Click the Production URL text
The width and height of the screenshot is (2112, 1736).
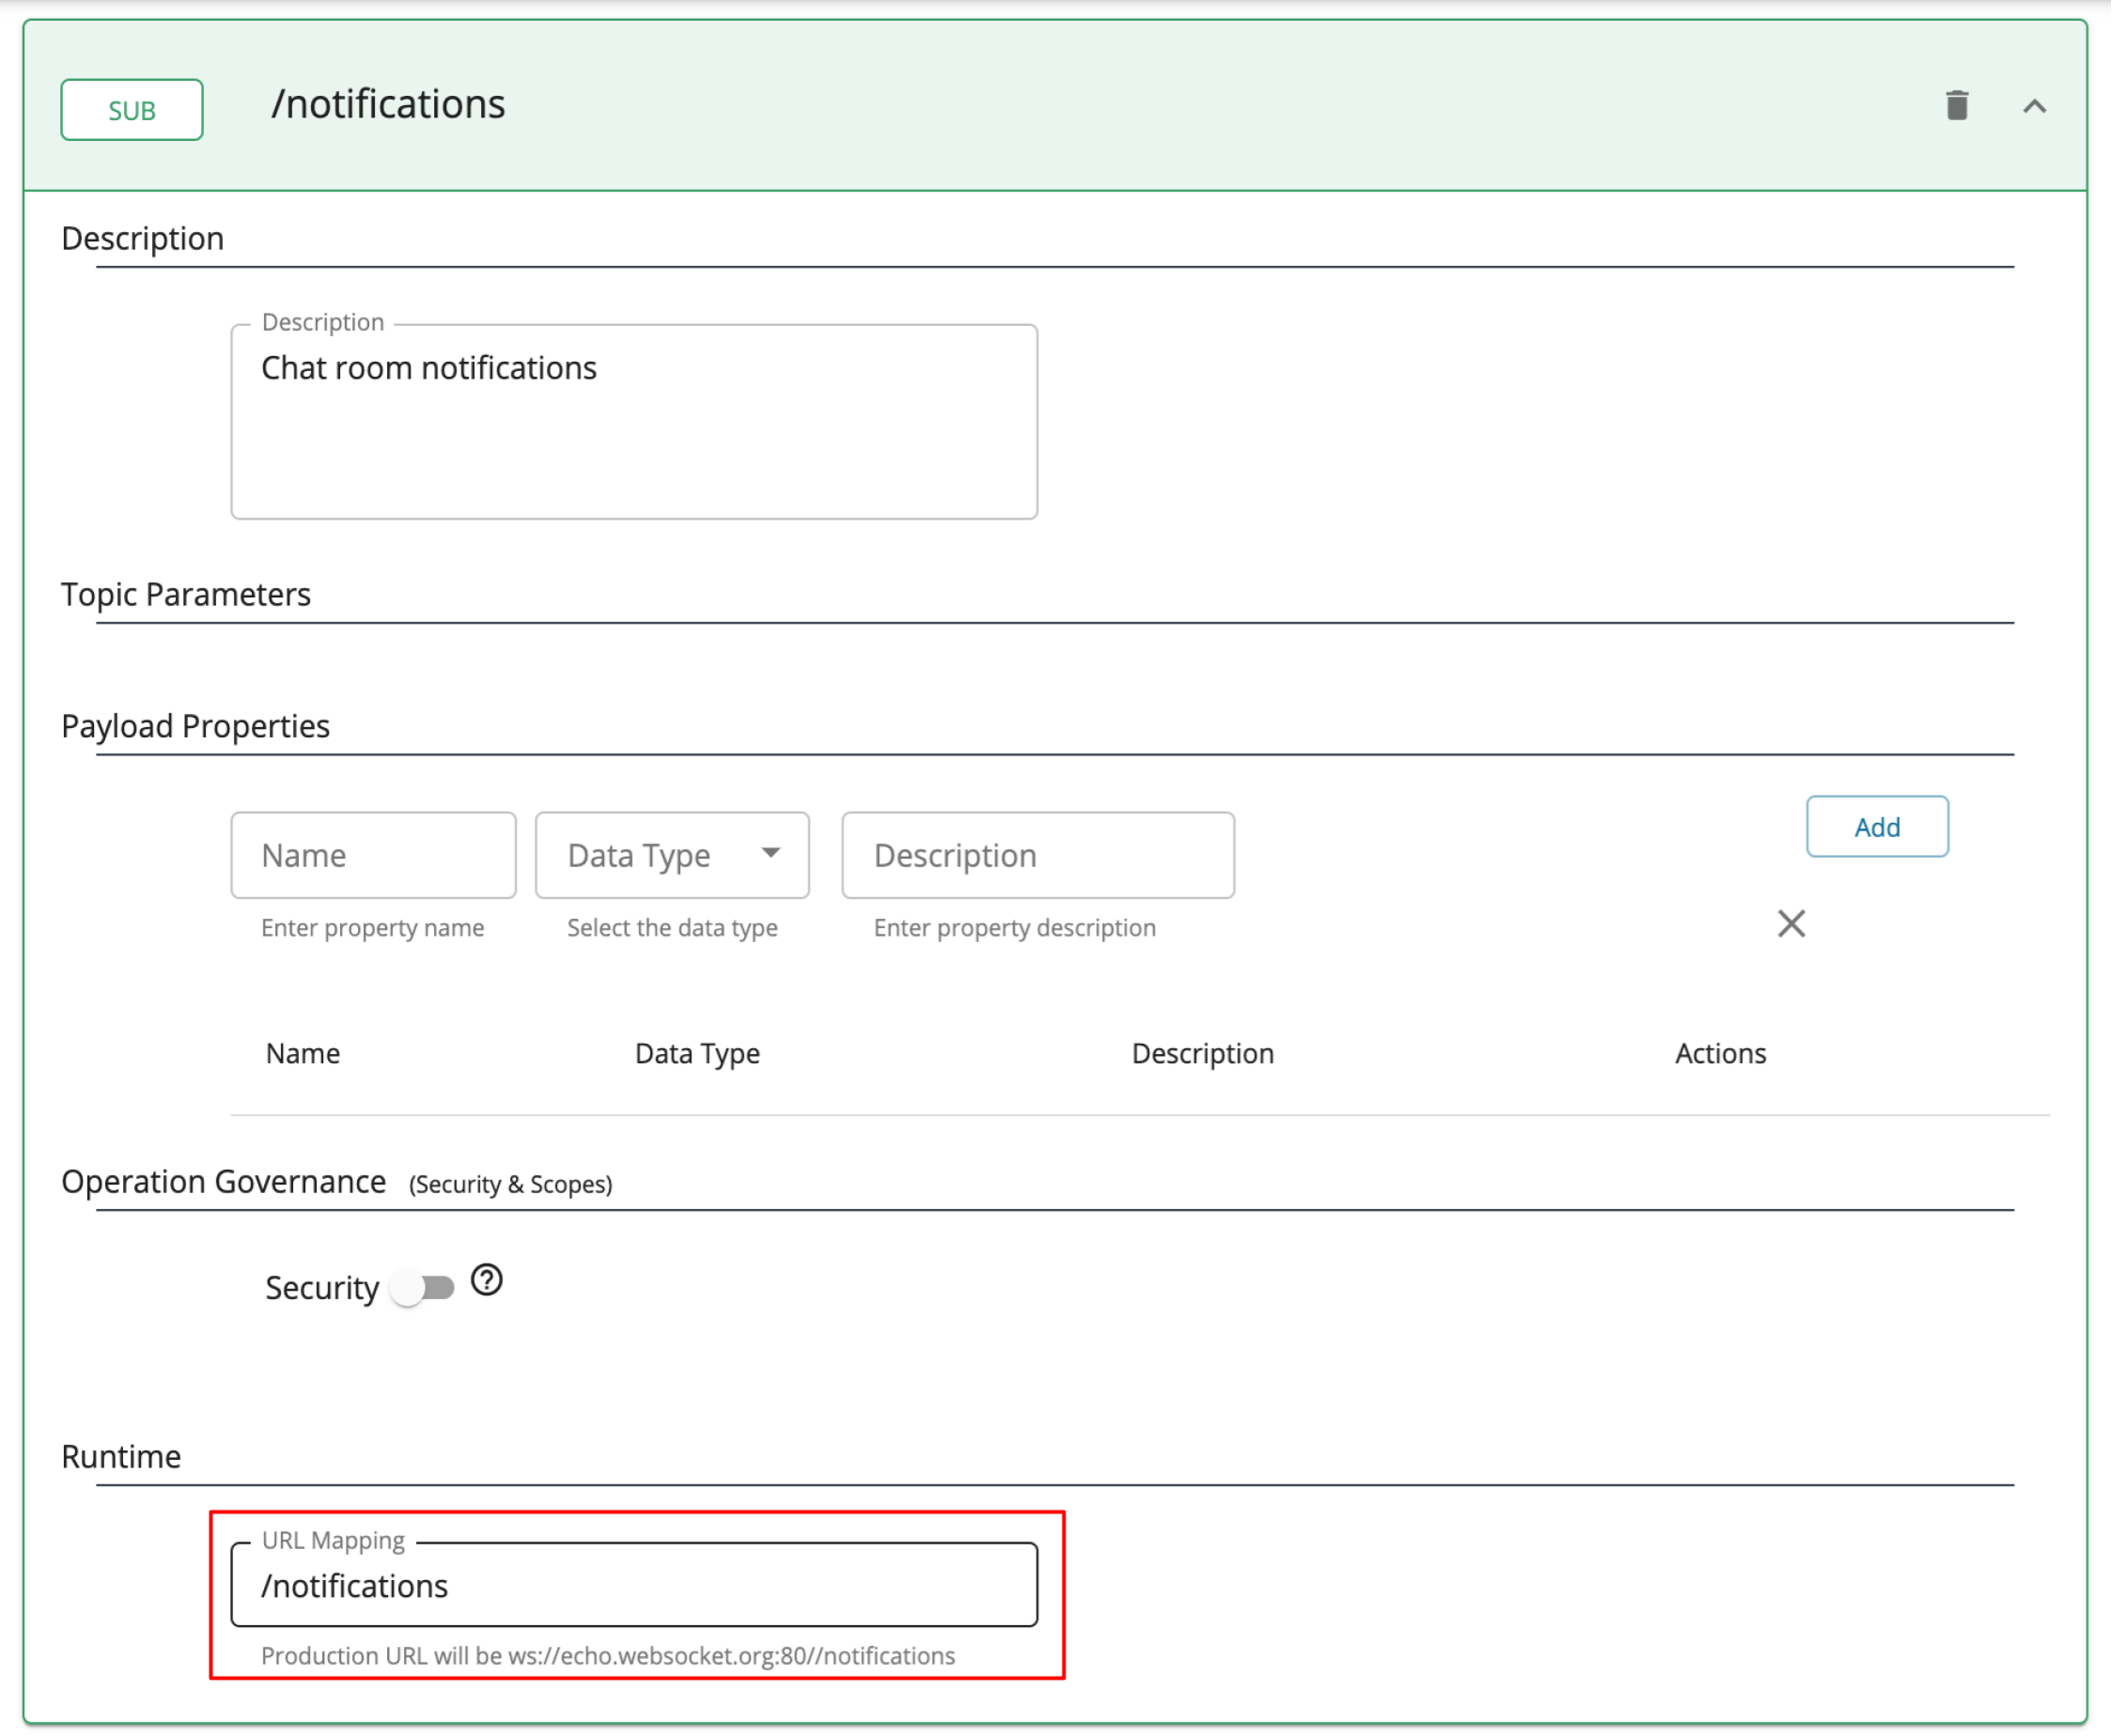pos(608,1656)
